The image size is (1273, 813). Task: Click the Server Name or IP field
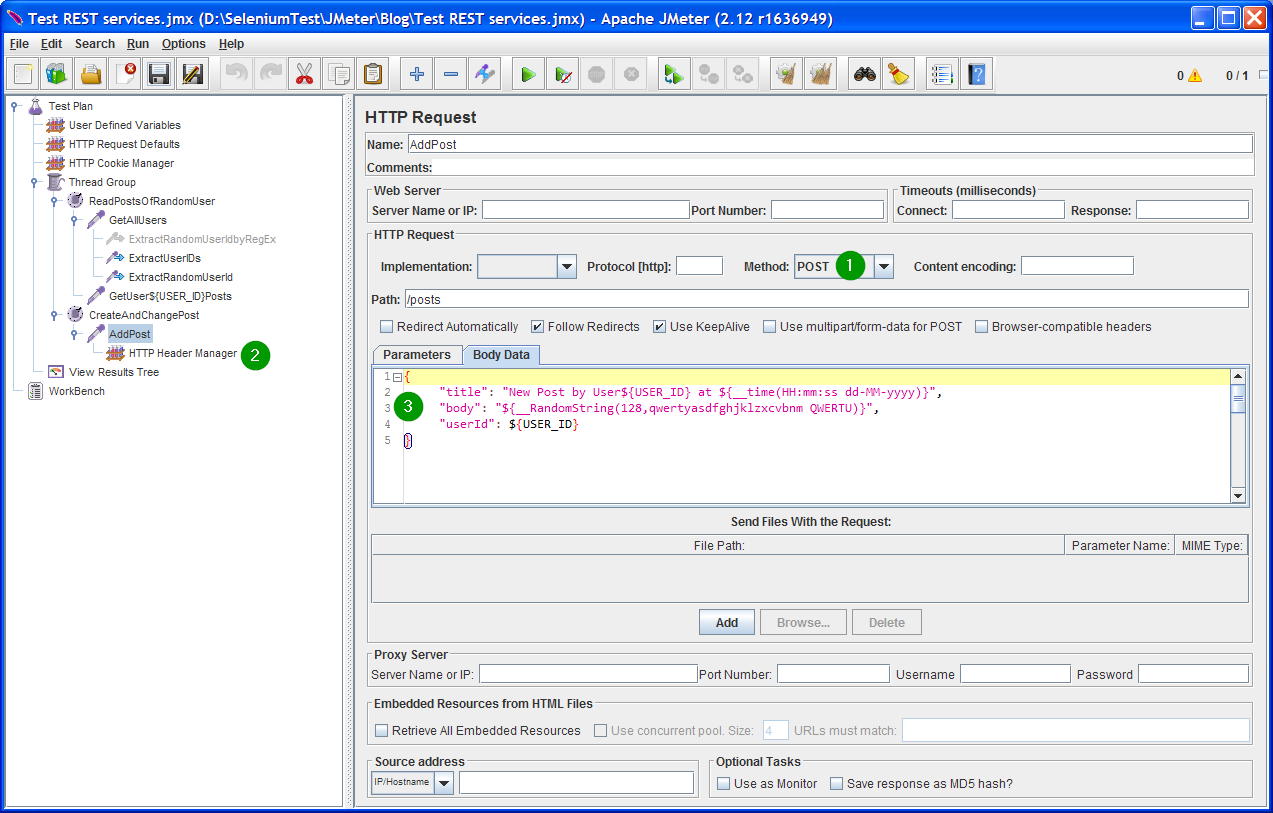(x=585, y=210)
